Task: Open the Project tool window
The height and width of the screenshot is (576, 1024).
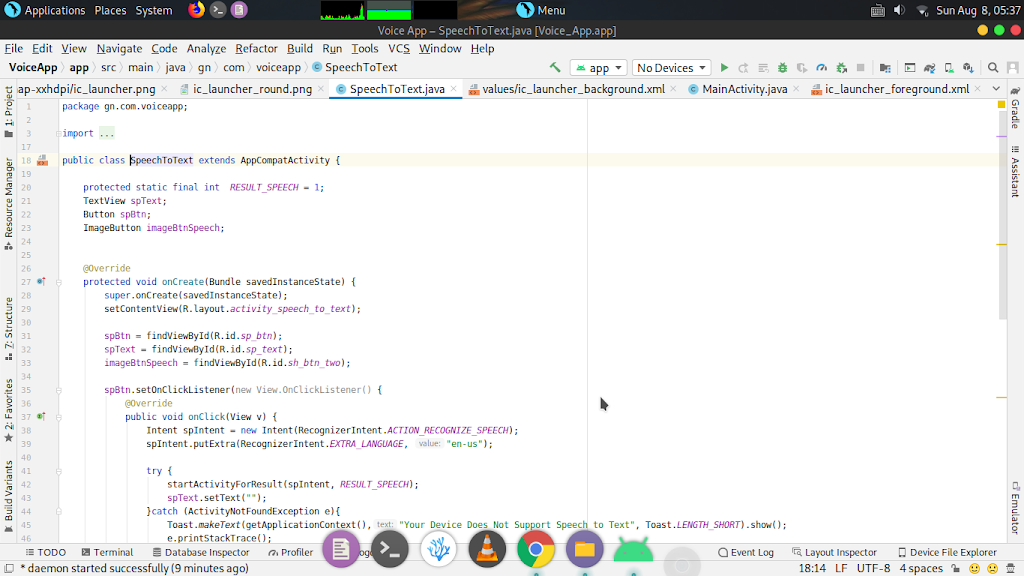Action: 8,112
